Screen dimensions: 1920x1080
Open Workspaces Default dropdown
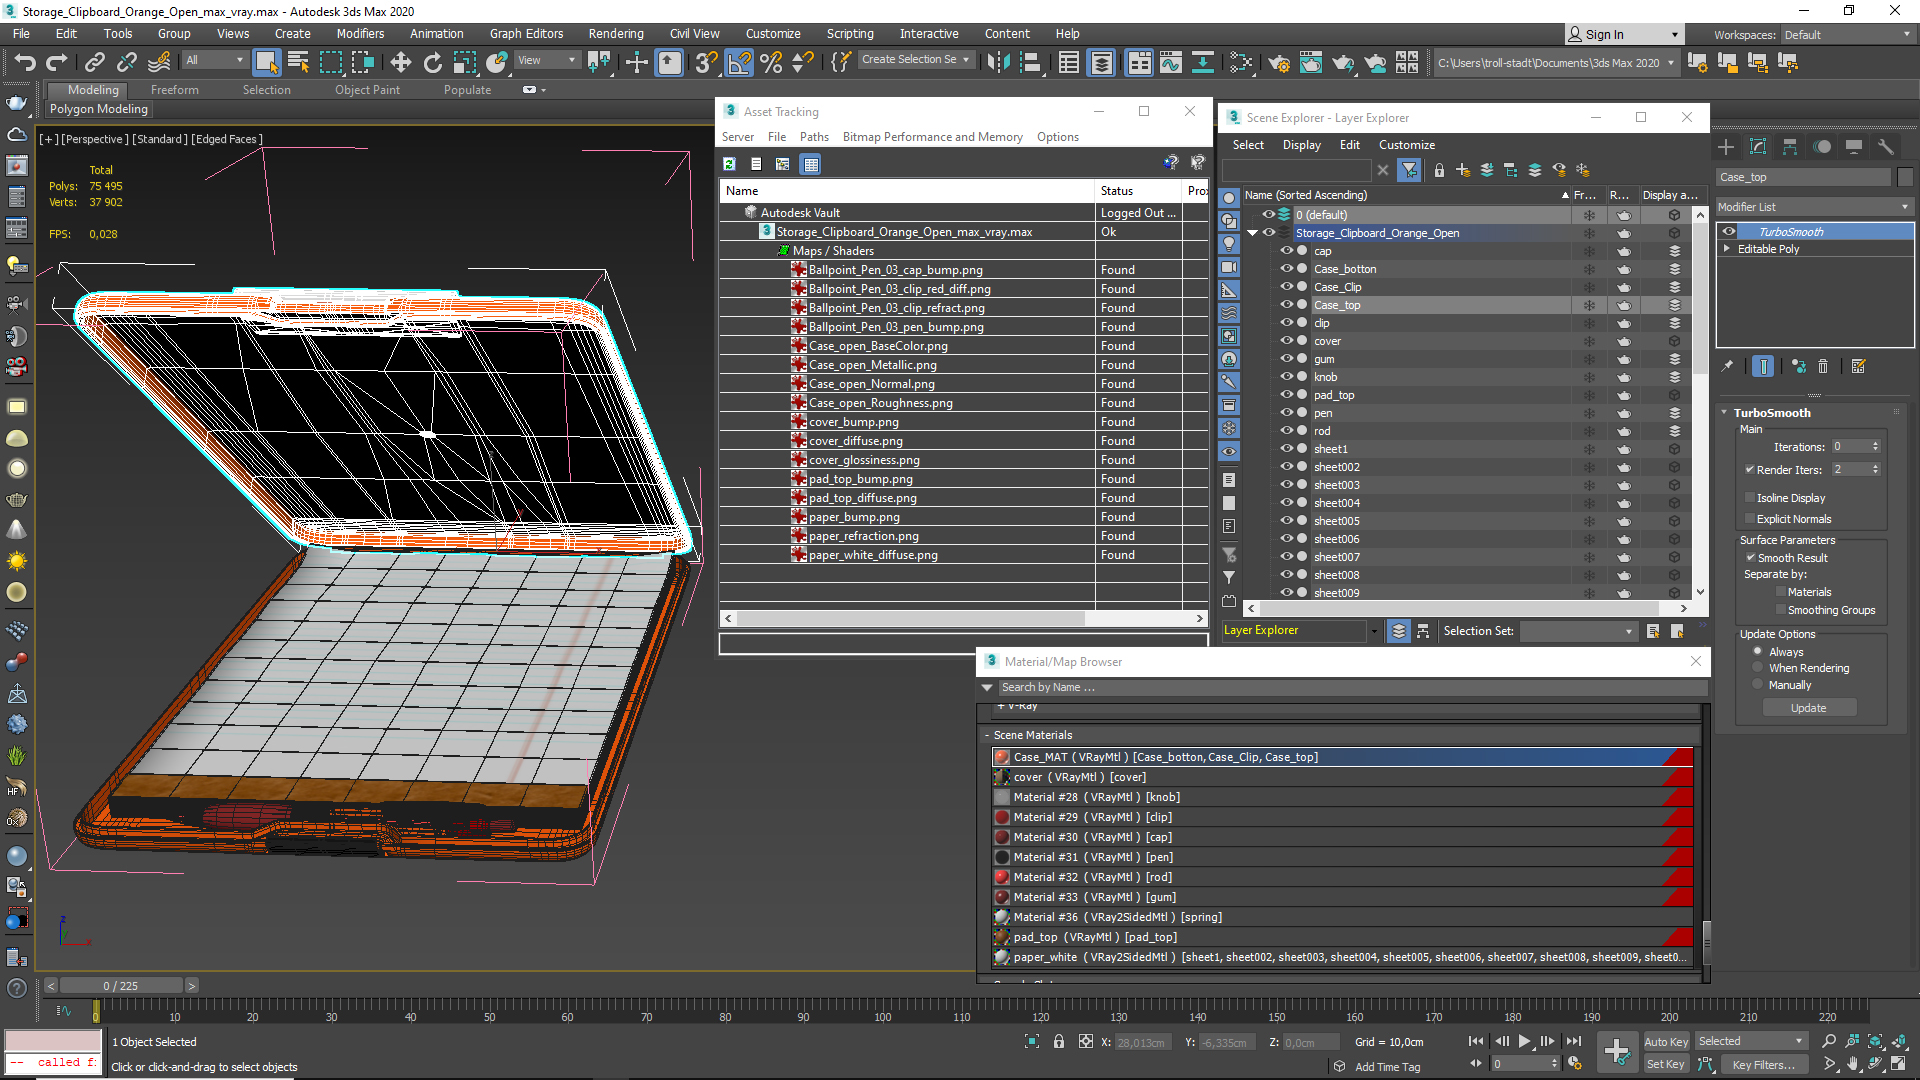point(1848,35)
